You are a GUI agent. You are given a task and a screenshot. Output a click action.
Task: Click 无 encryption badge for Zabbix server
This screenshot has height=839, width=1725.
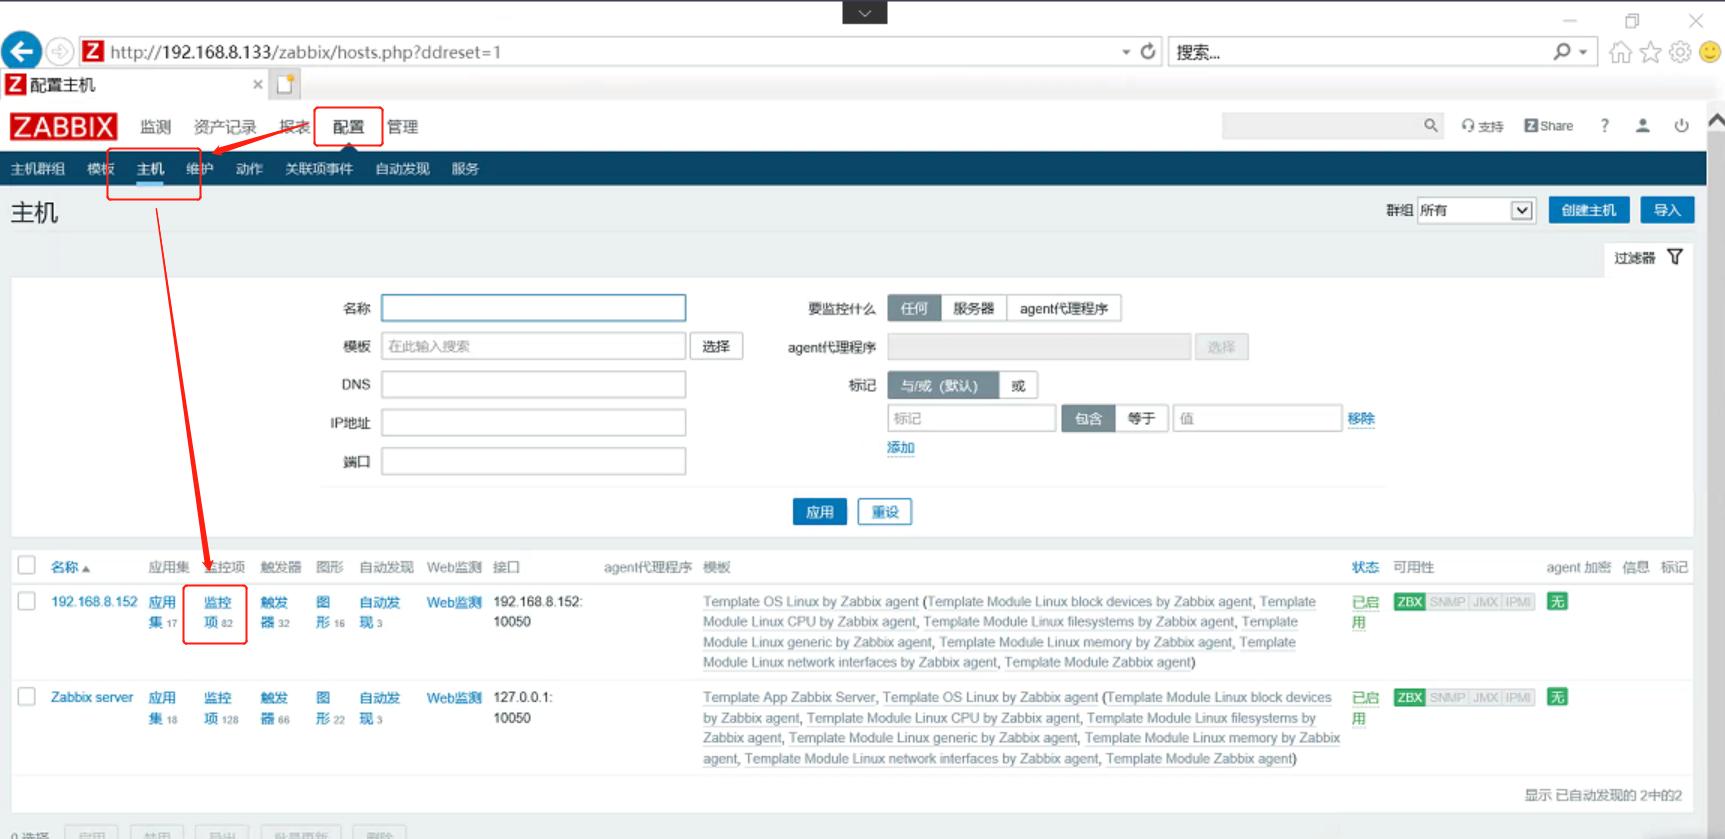coord(1557,698)
